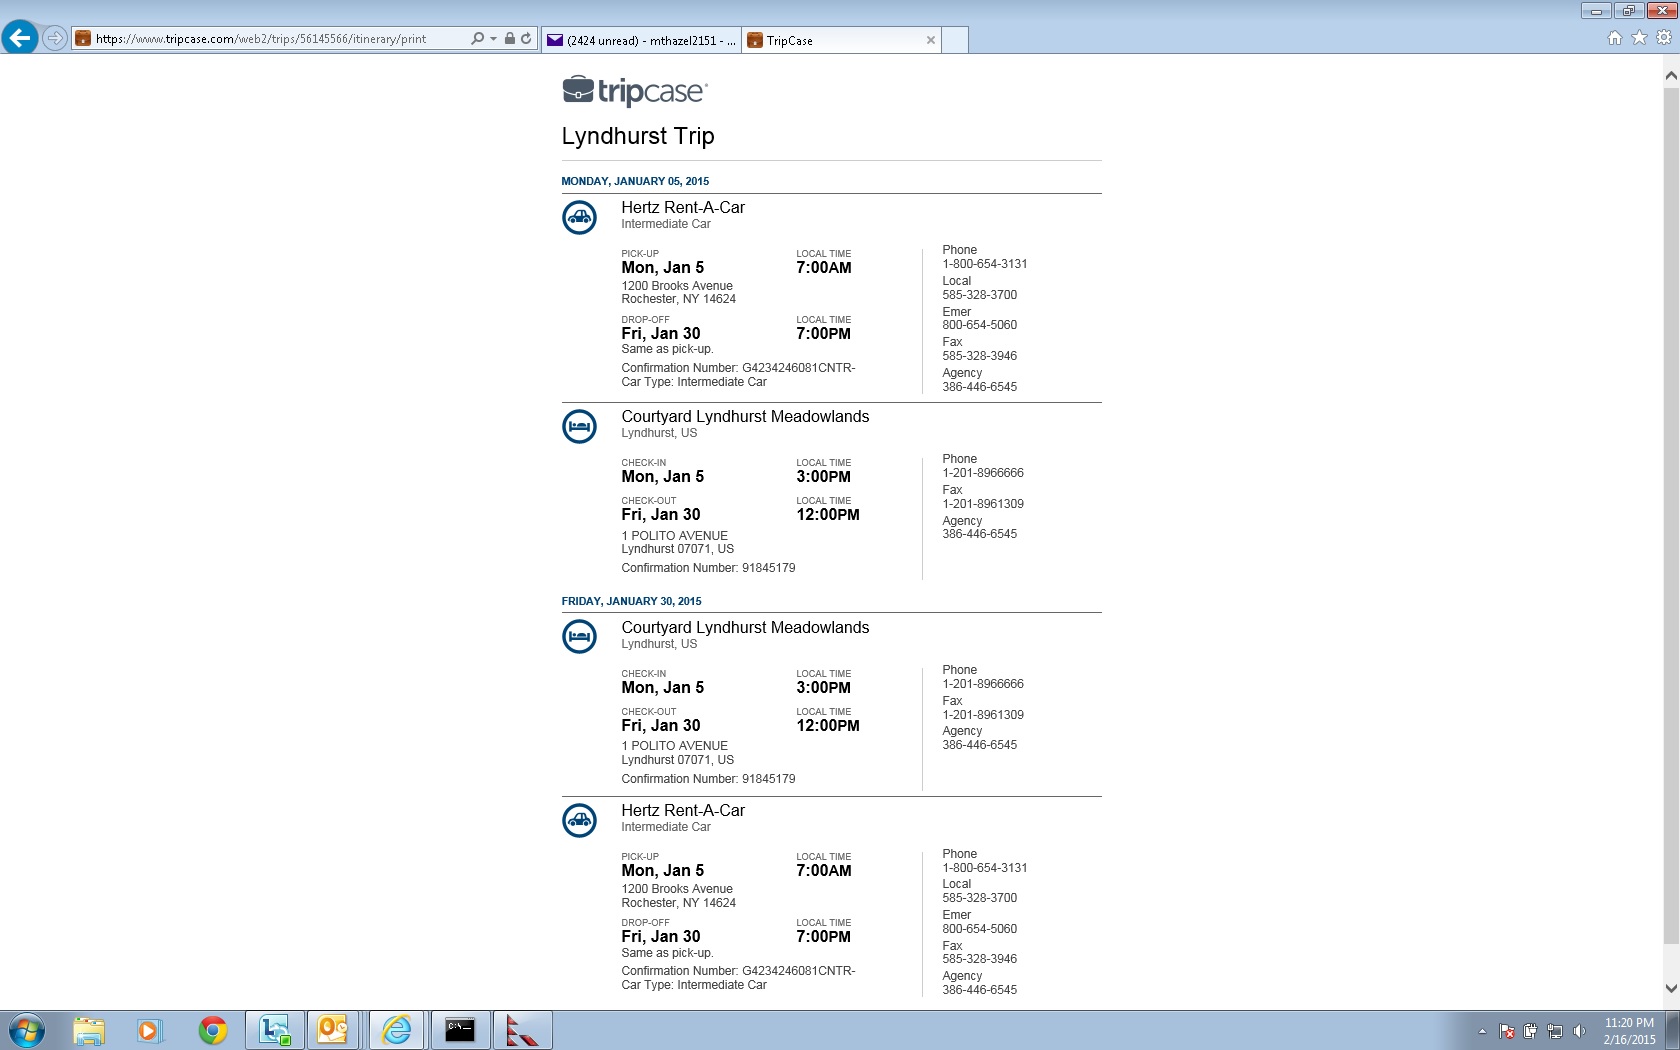Click the security lock icon in address bar
This screenshot has width=1680, height=1050.
(x=510, y=39)
